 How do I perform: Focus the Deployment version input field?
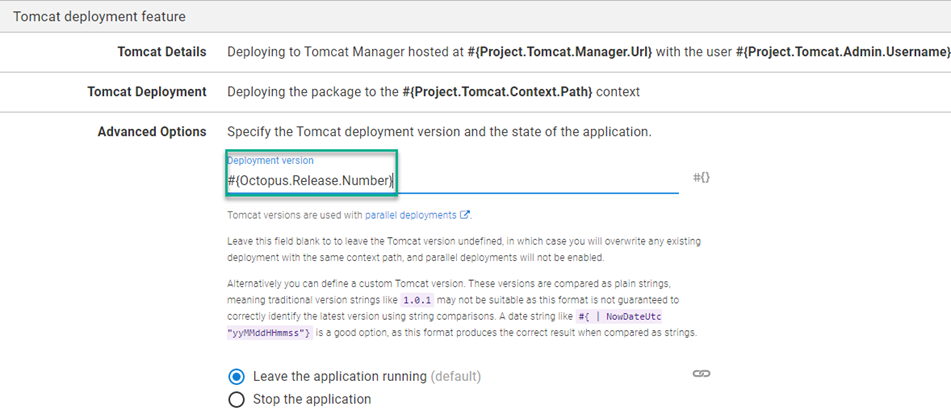(452, 181)
